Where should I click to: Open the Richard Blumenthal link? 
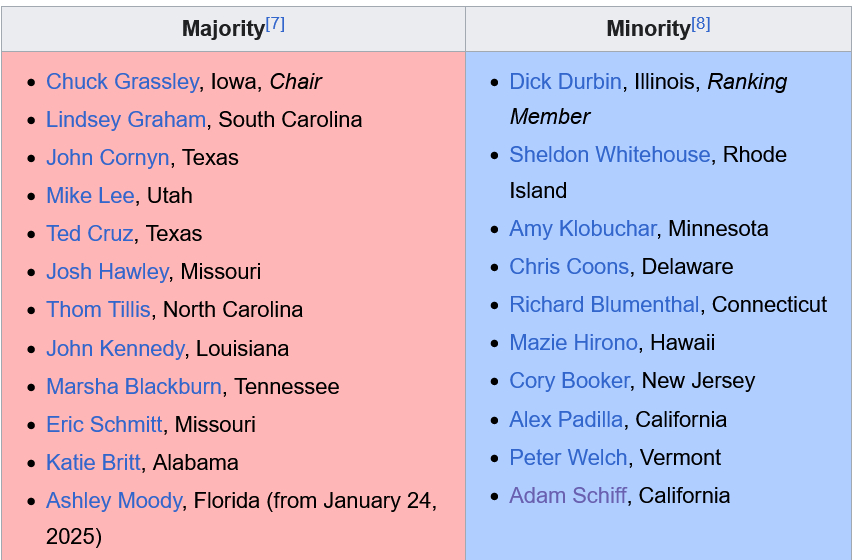point(604,305)
